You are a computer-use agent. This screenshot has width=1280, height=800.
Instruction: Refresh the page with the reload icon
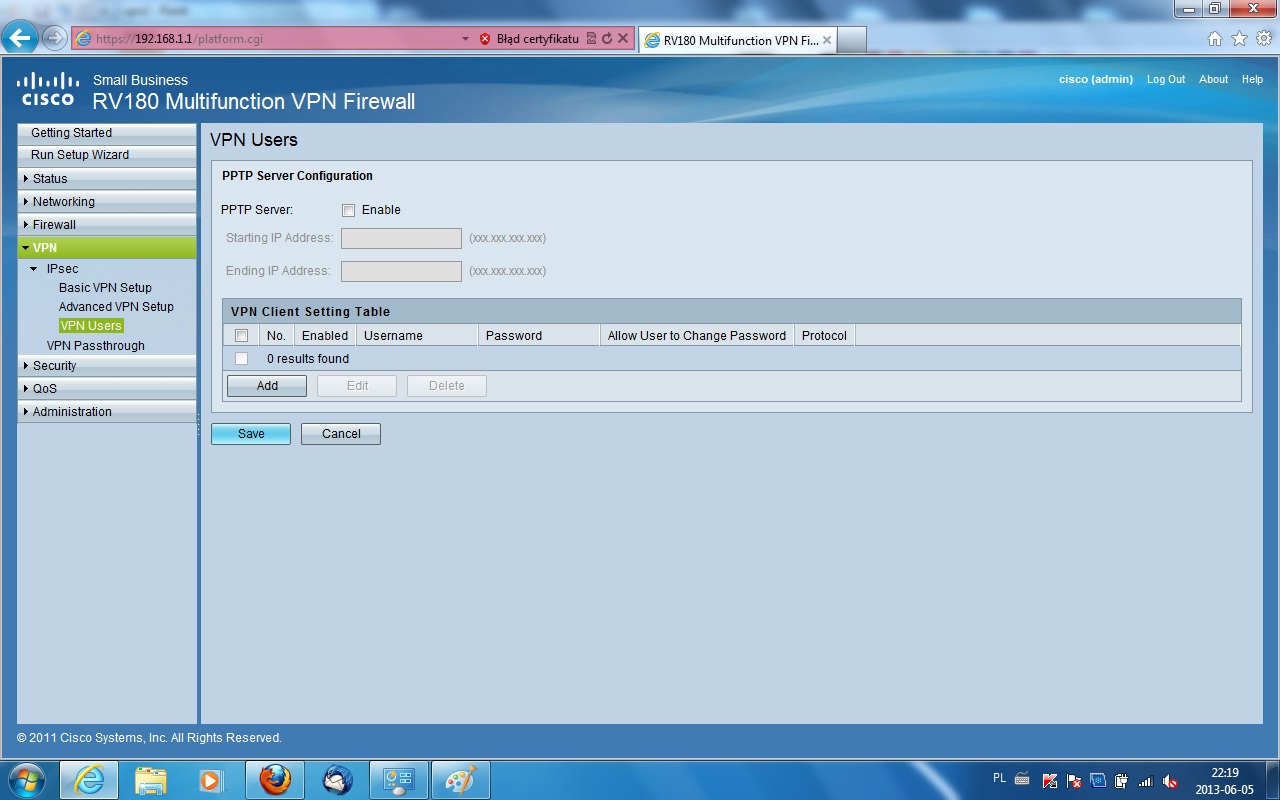point(607,39)
